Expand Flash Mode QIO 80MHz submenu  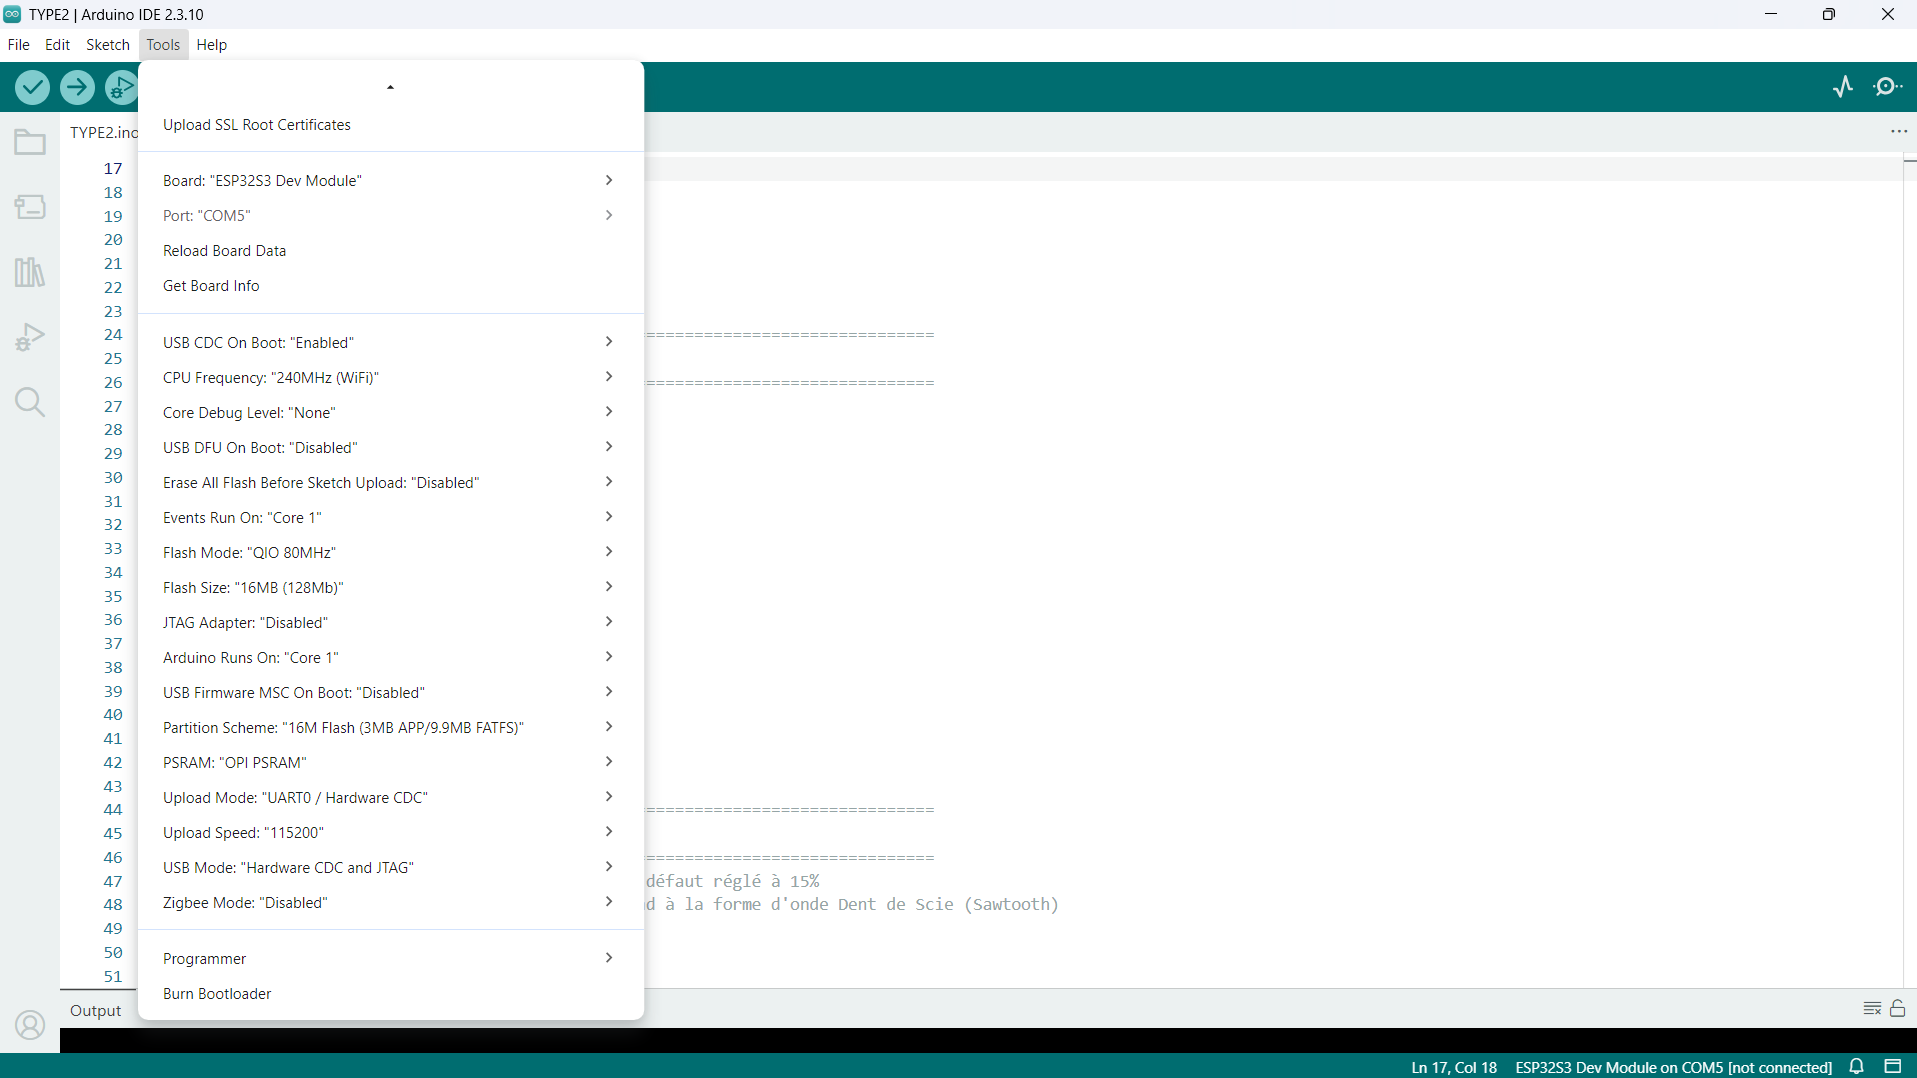point(391,553)
